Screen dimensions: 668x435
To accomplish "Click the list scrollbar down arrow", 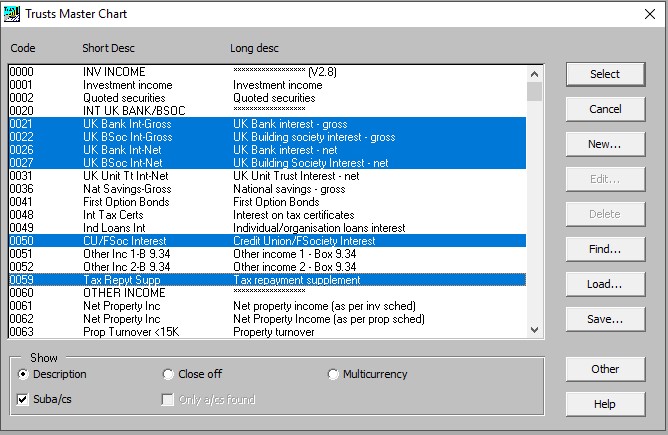I will 534,329.
